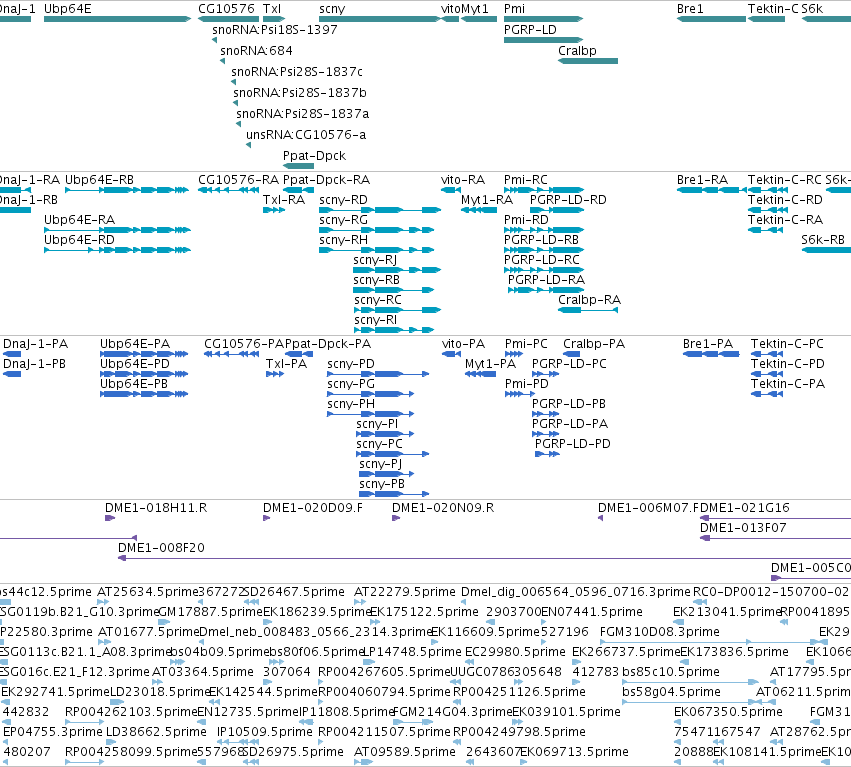Click clone DME1-013F07
Screen dimensions: 851x767
776,538
